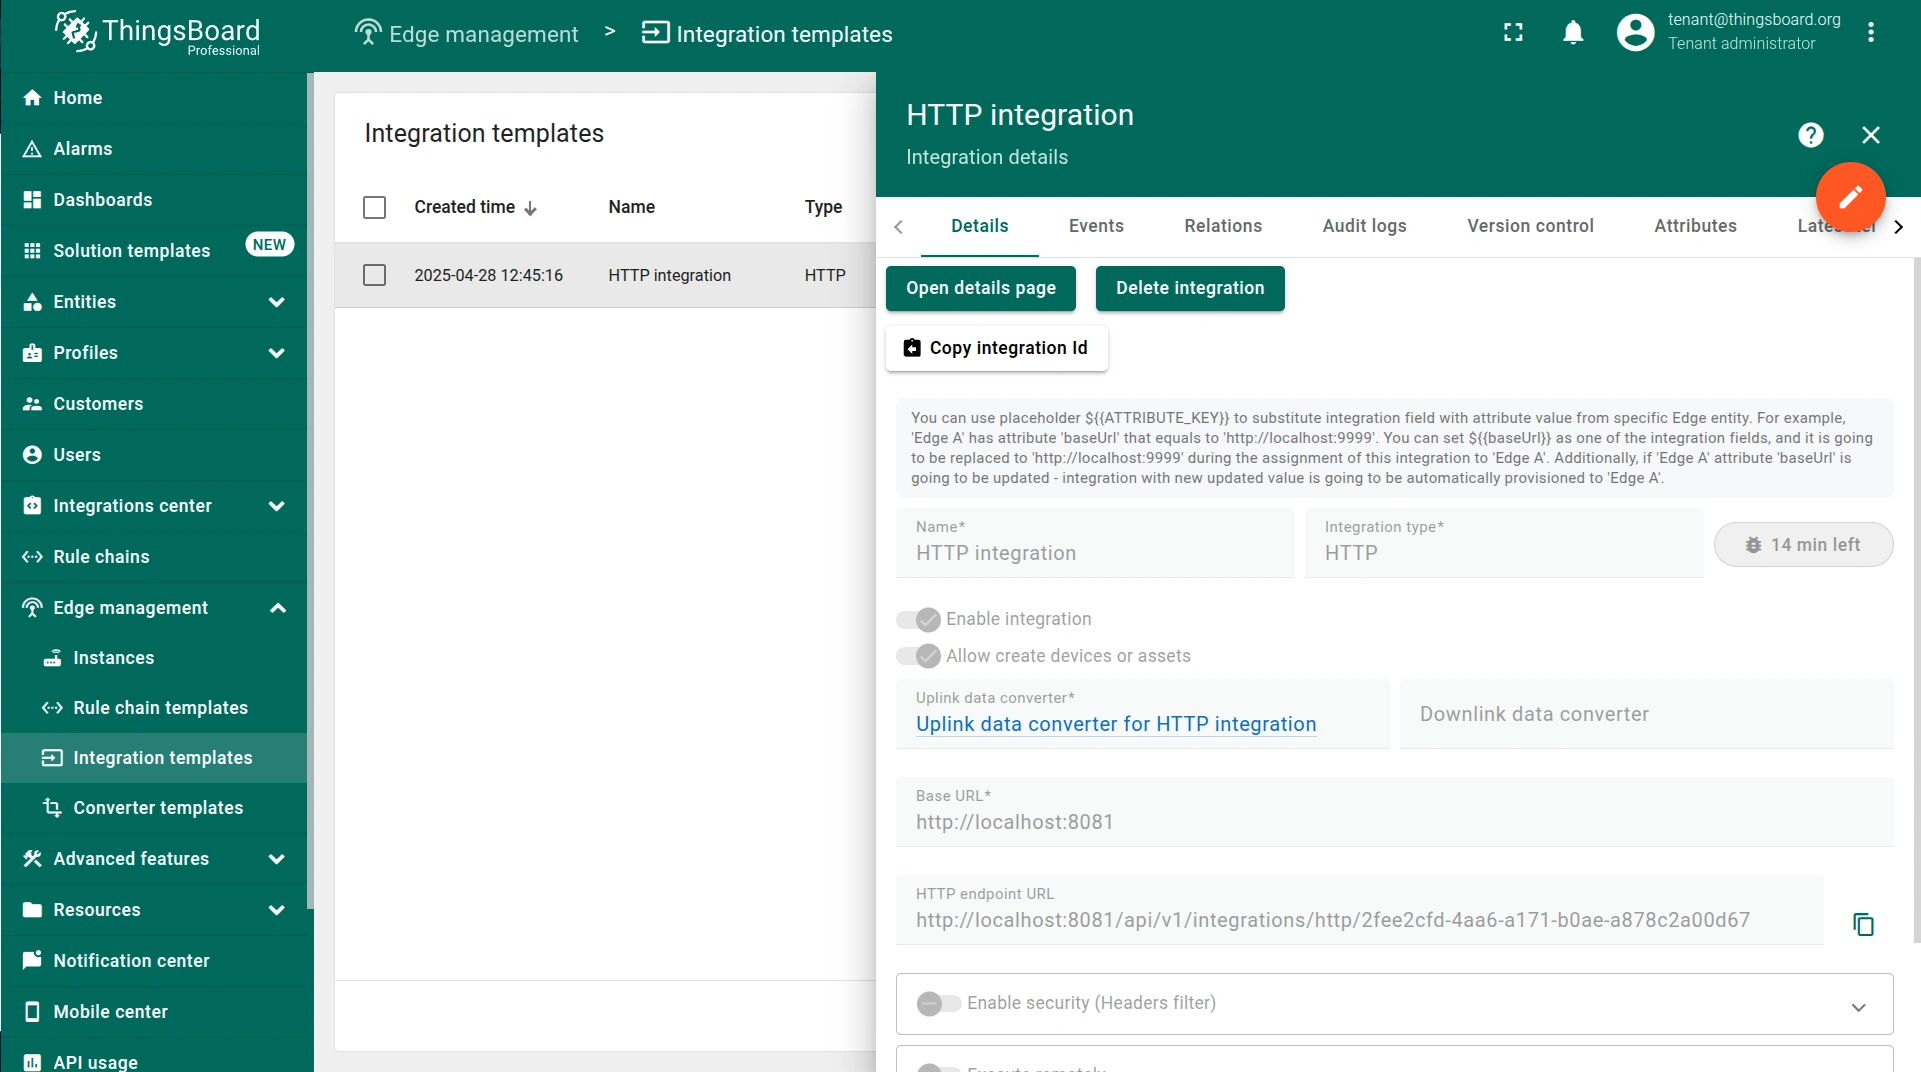Image resolution: width=1921 pixels, height=1072 pixels.
Task: Expand Enable security panel chevron
Action: tap(1858, 1007)
